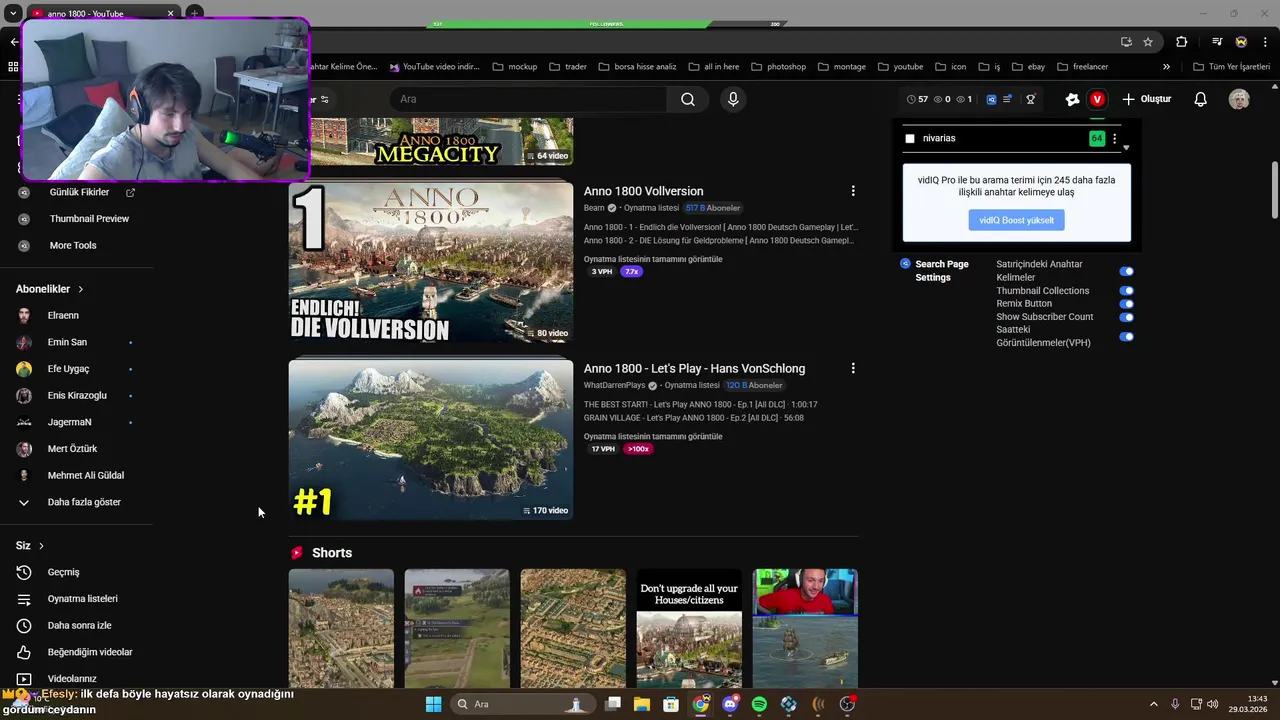This screenshot has height=720, width=1280.
Task: Open options menu for Anno 1800 Vollversion
Action: [853, 191]
